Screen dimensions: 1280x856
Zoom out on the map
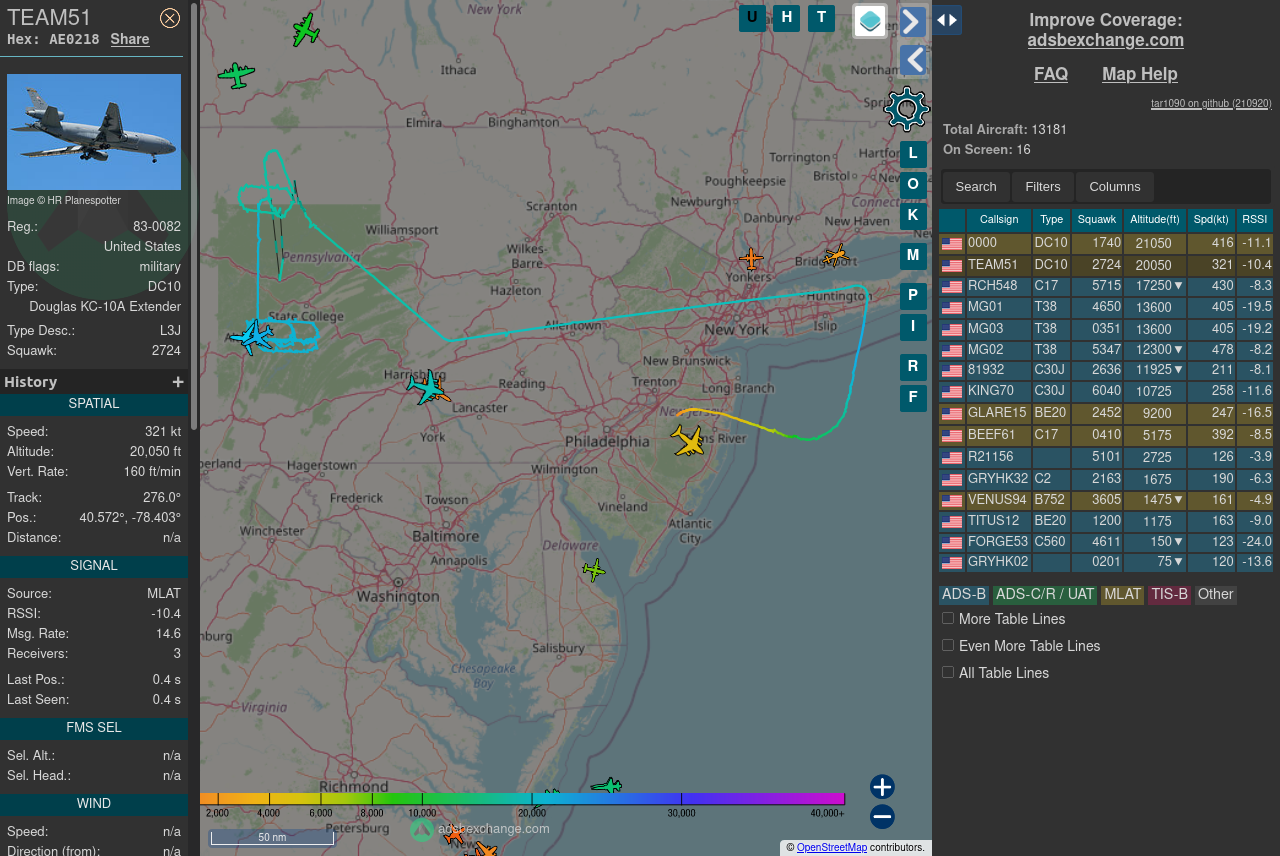point(882,817)
